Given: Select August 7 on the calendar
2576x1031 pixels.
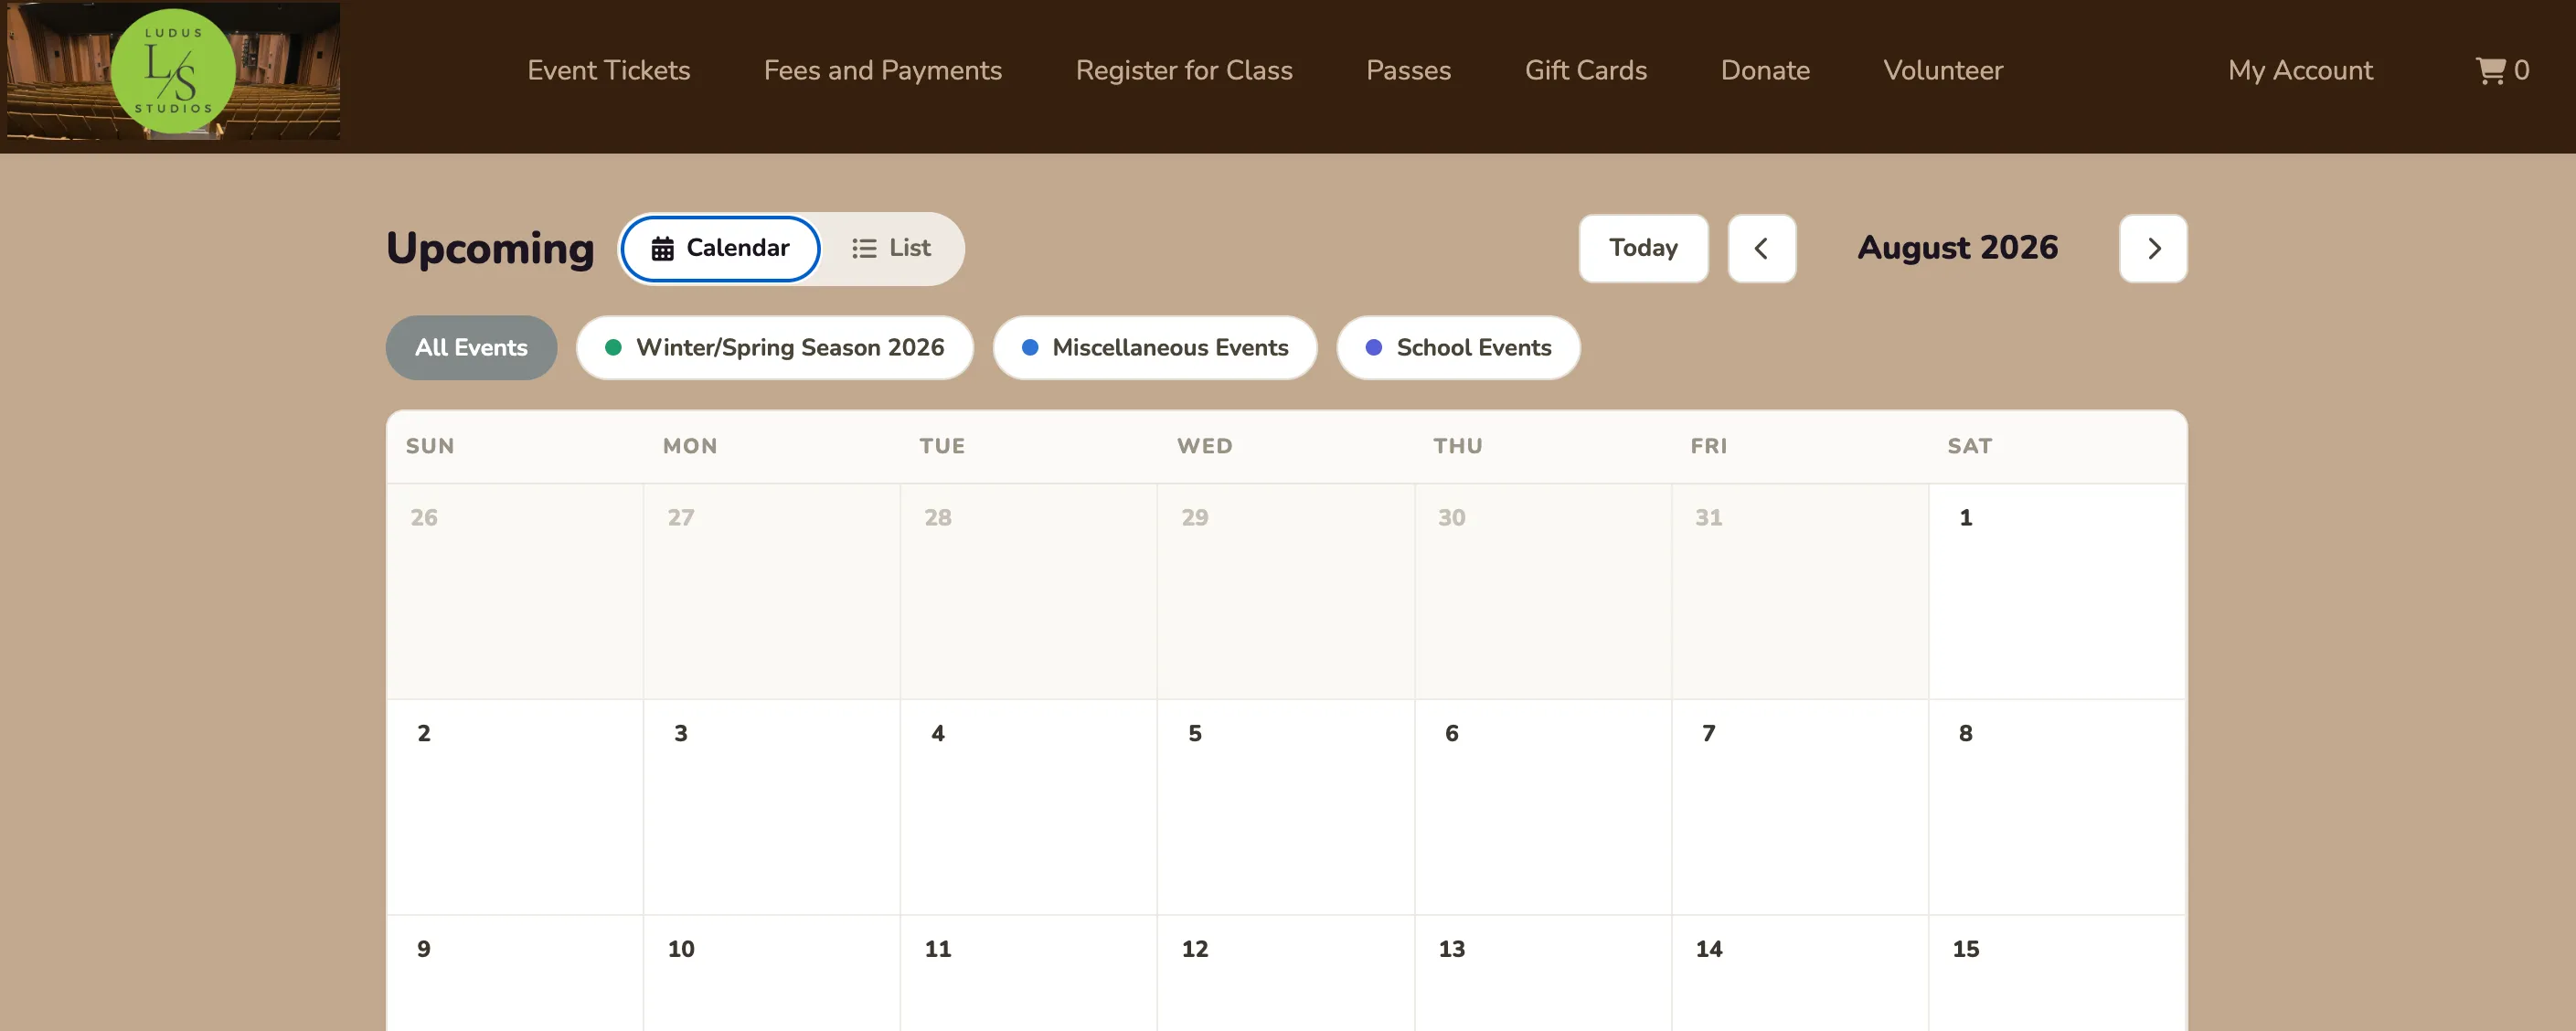Looking at the screenshot, I should pos(1800,807).
